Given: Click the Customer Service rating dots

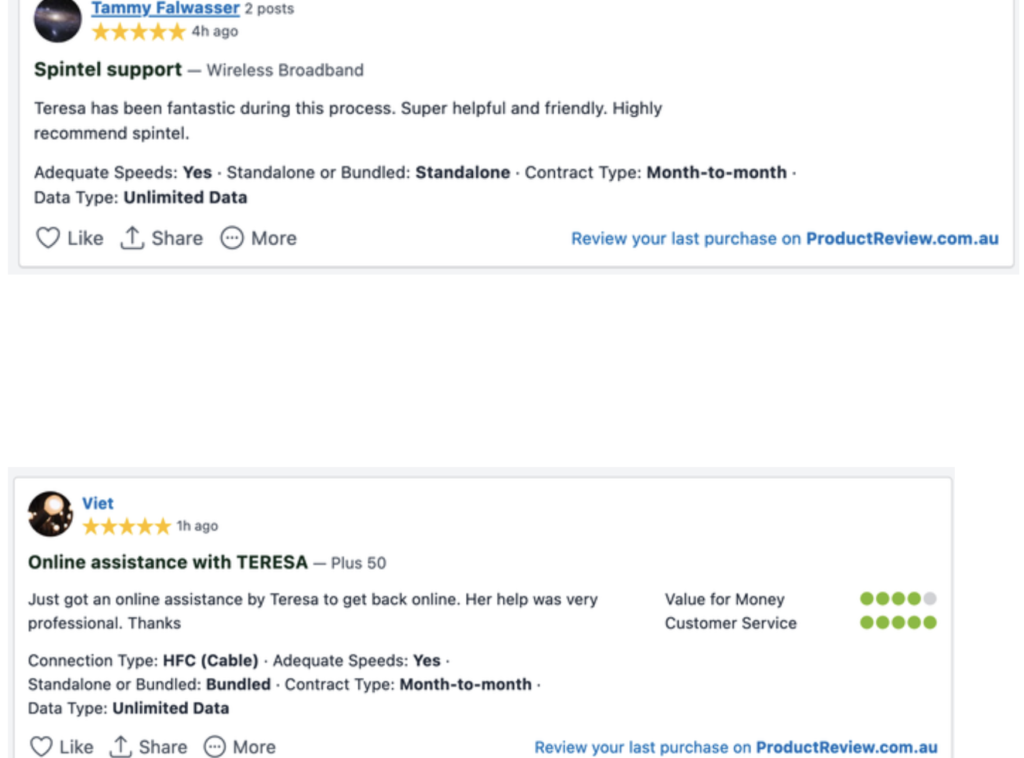Looking at the screenshot, I should point(898,623).
